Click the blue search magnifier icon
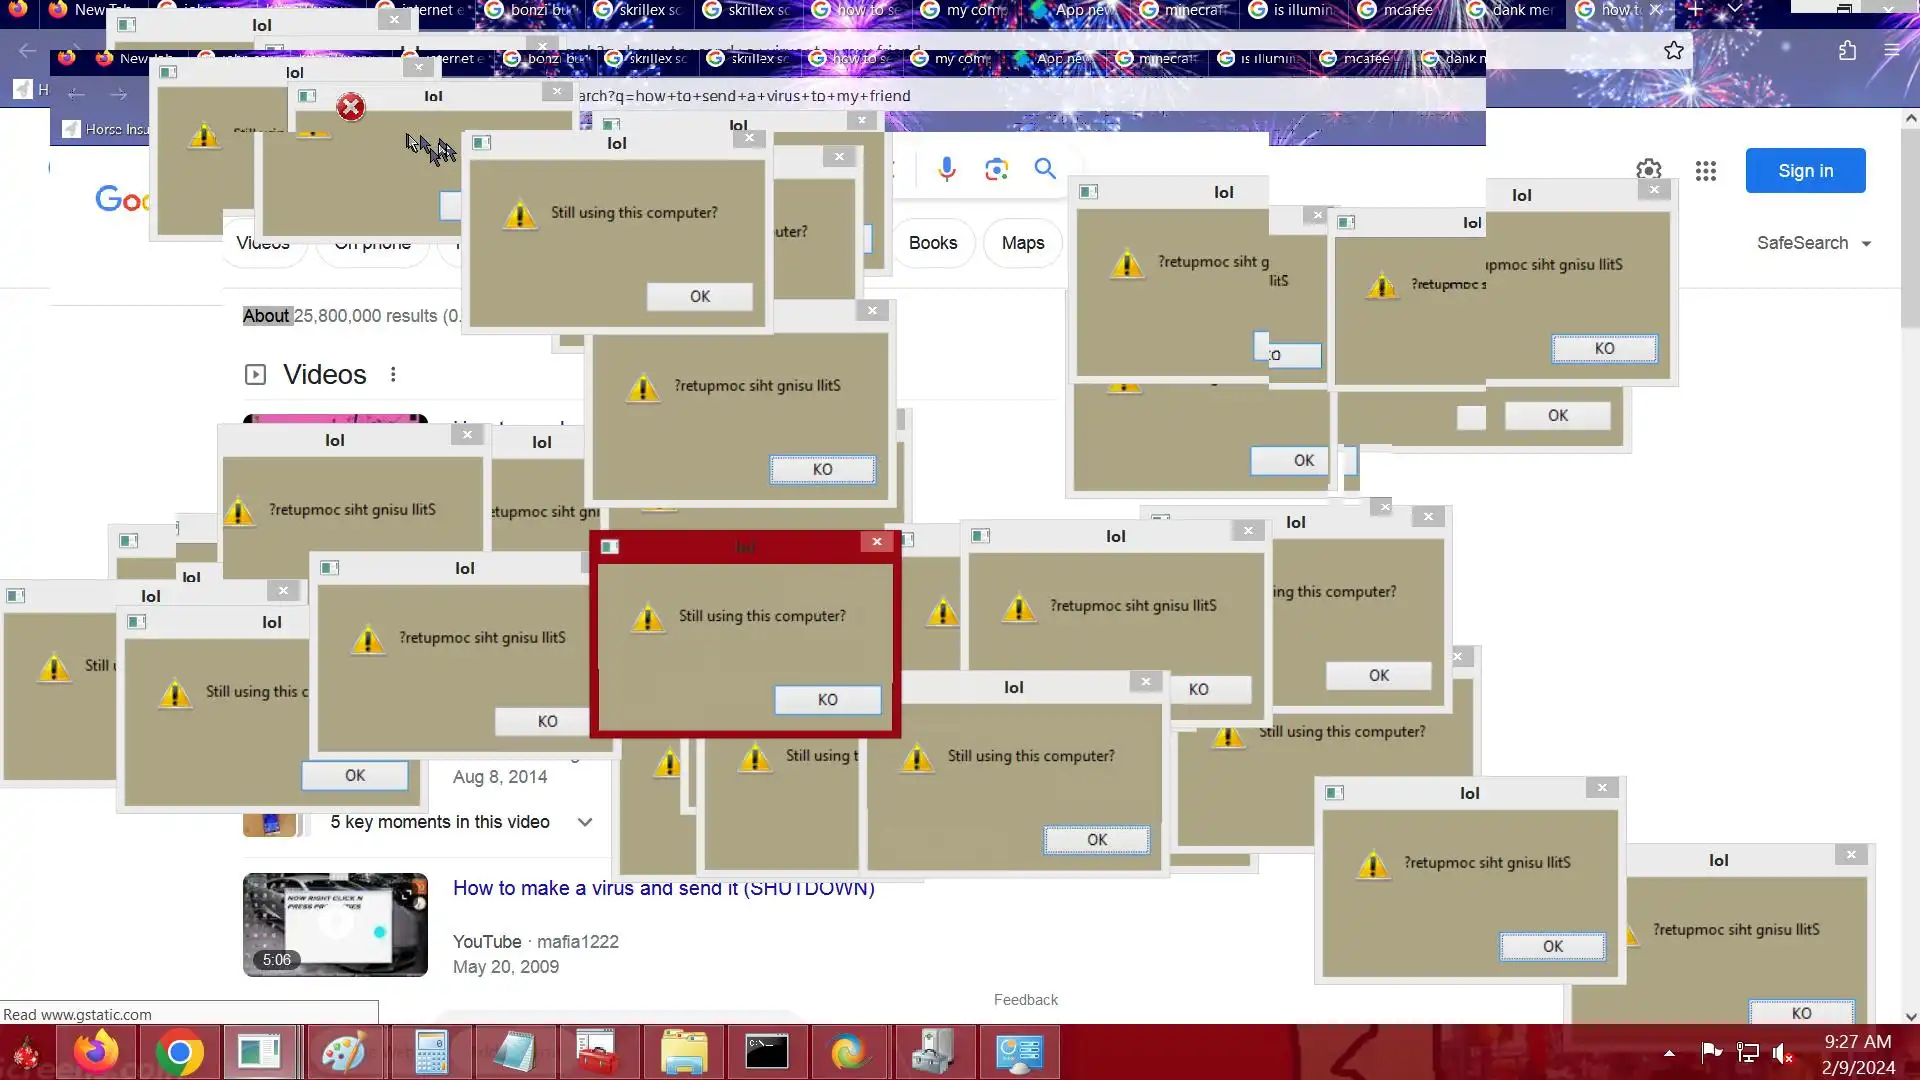Screen dimensions: 1920x1080 pos(1045,169)
